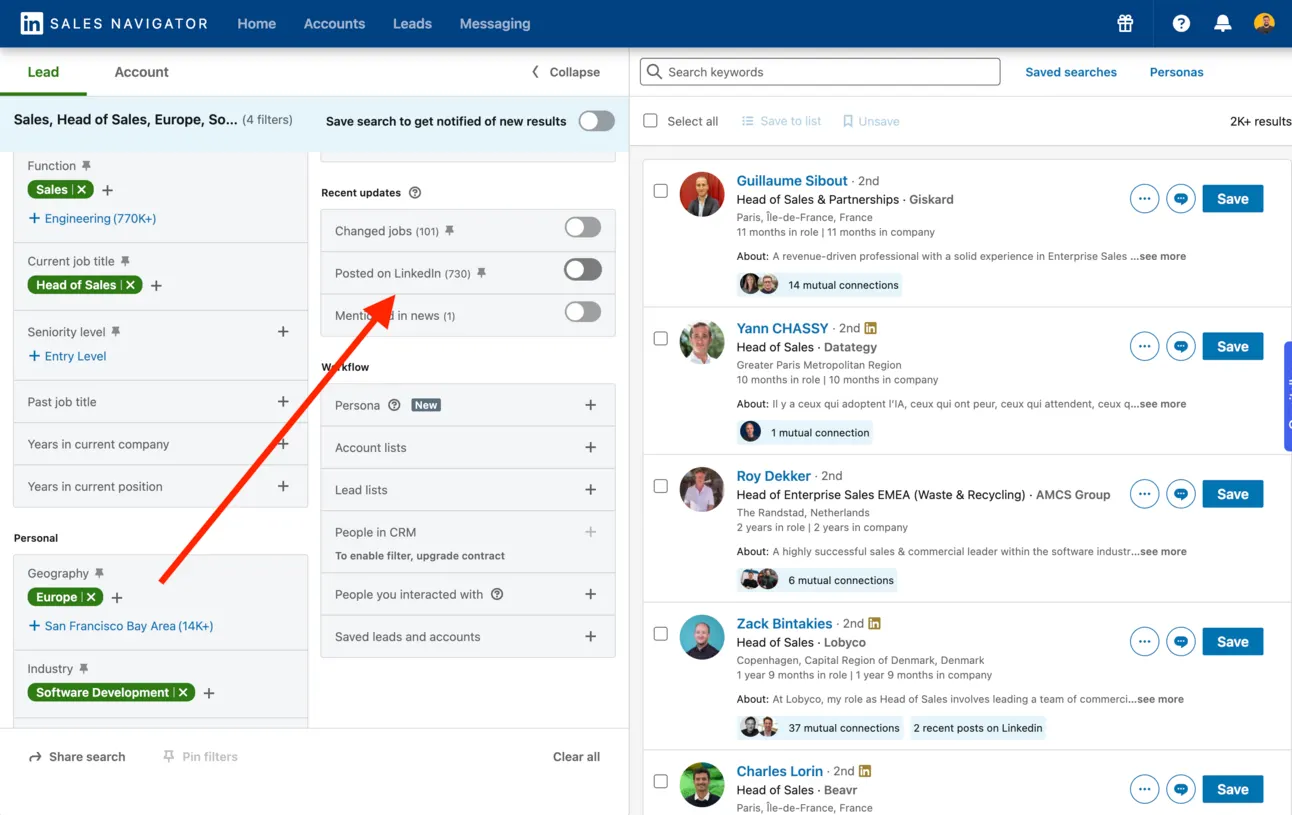
Task: Expand the Seniority level filter
Action: [283, 331]
